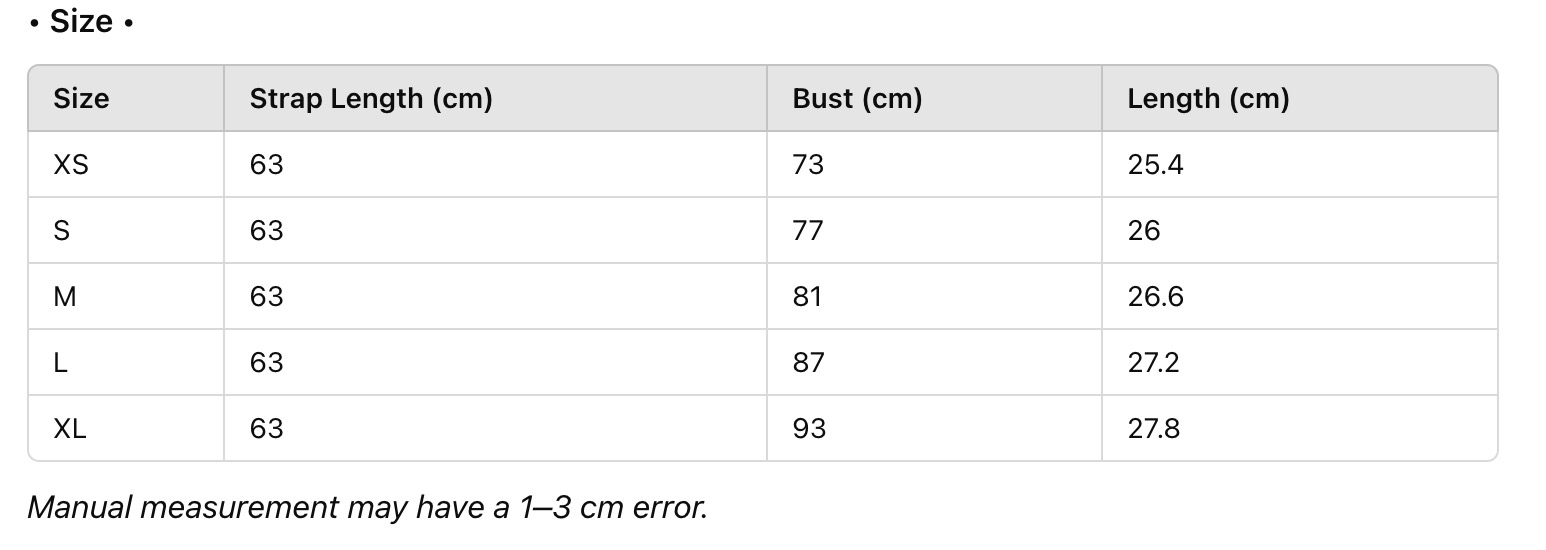Click the strap length 63 in XS row
Screen dimensions: 1546x550
[x=267, y=165]
